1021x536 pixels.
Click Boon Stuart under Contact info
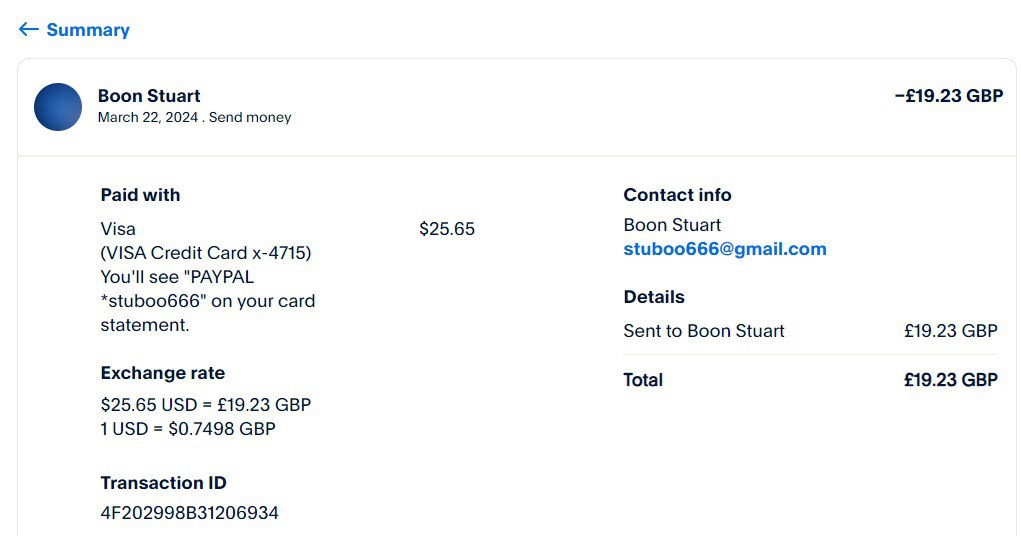(672, 225)
